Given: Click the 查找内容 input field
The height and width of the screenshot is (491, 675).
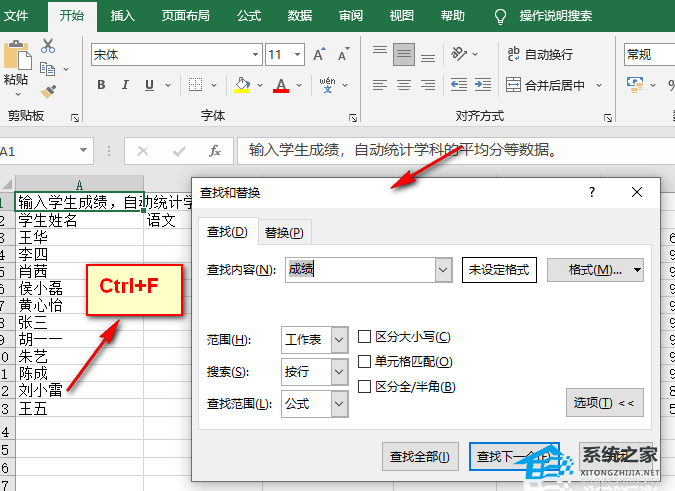Looking at the screenshot, I should click(360, 270).
